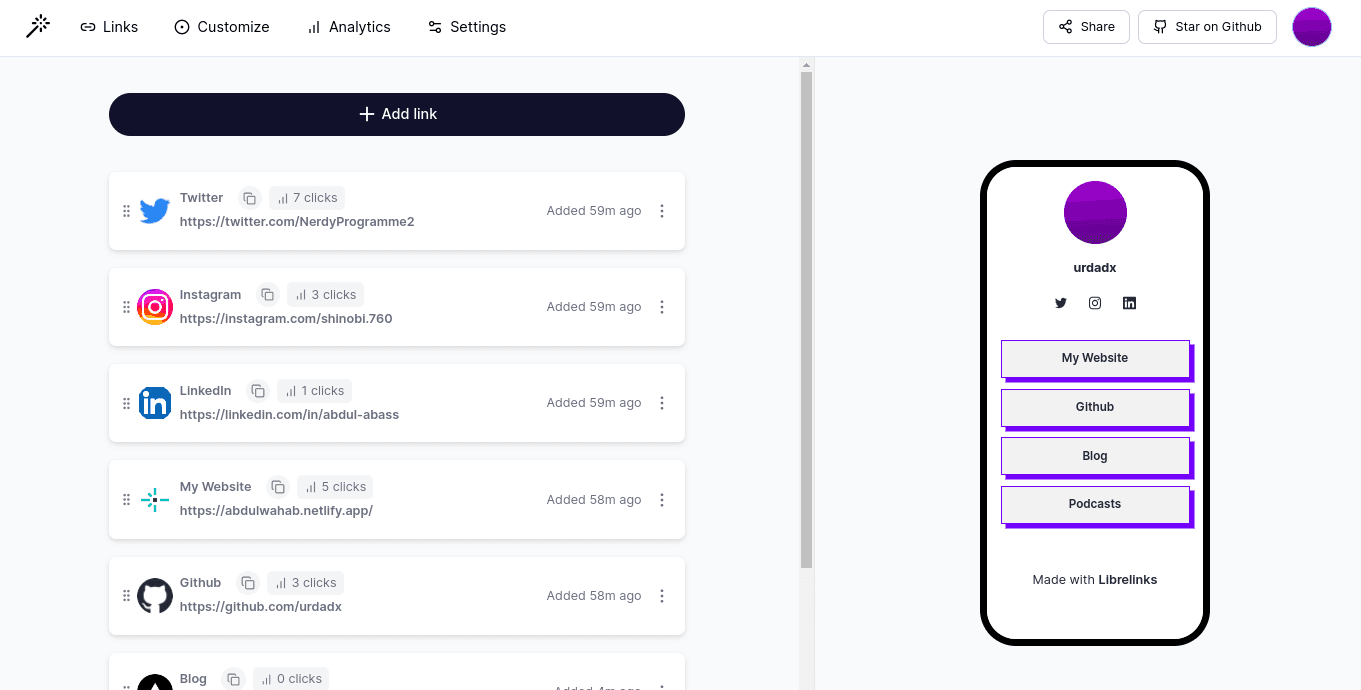Click the Star on Github button
This screenshot has width=1361, height=690.
(x=1207, y=27)
